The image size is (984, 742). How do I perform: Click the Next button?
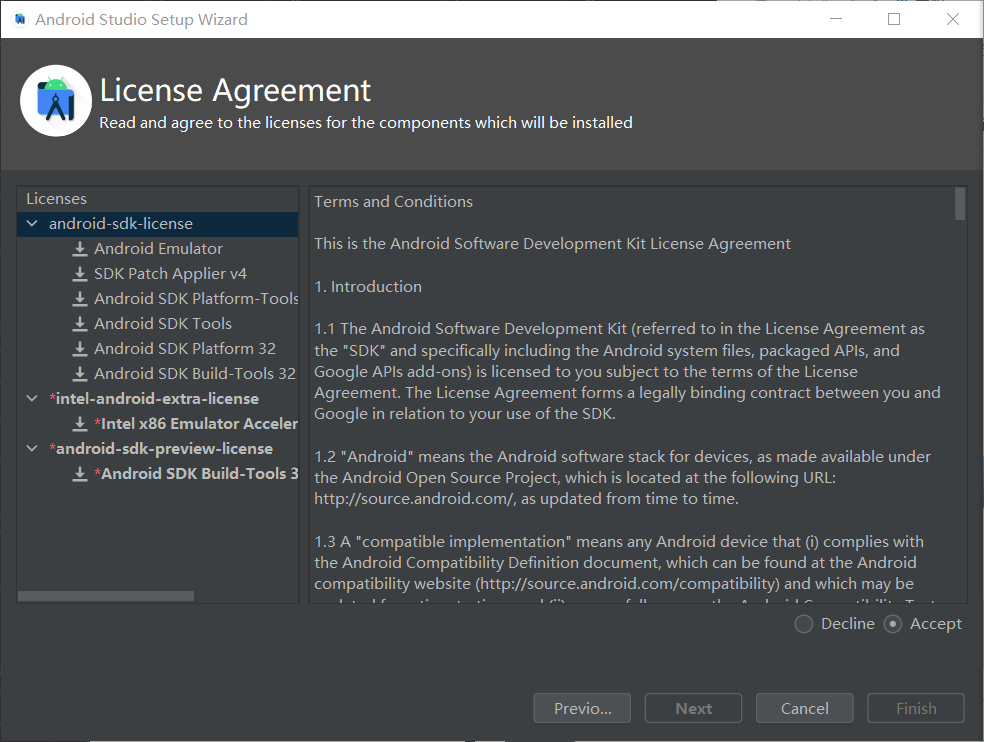pos(693,708)
